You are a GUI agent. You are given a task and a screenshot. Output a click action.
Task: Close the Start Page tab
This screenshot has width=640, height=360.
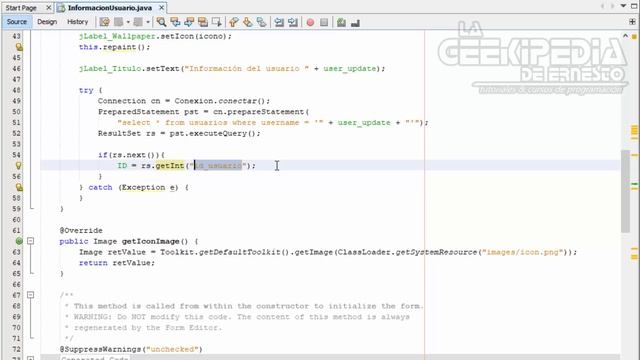[49, 8]
